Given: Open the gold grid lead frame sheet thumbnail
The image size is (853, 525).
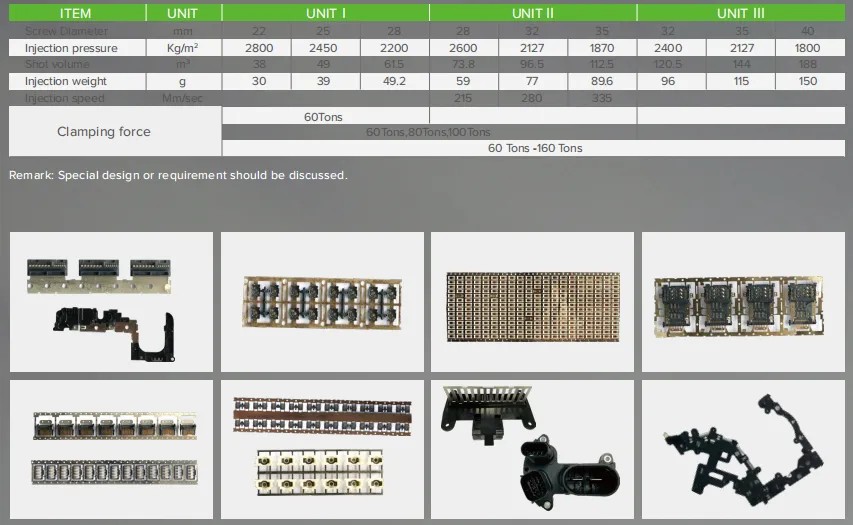Looking at the screenshot, I should point(532,302).
